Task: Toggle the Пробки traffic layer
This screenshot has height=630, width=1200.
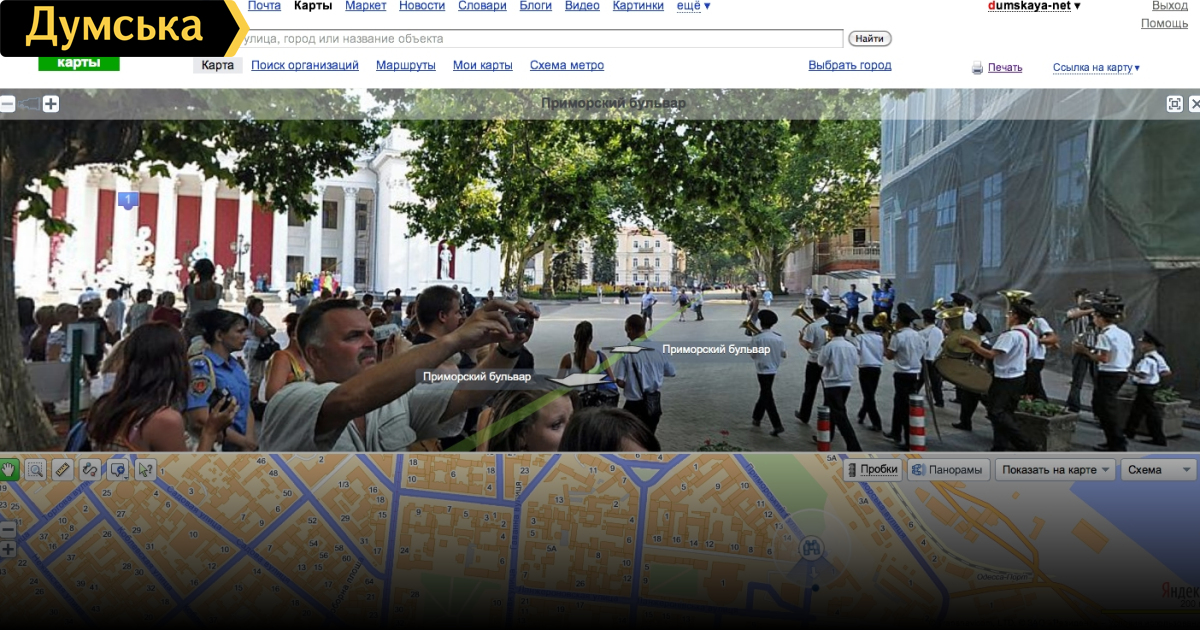Action: point(872,470)
